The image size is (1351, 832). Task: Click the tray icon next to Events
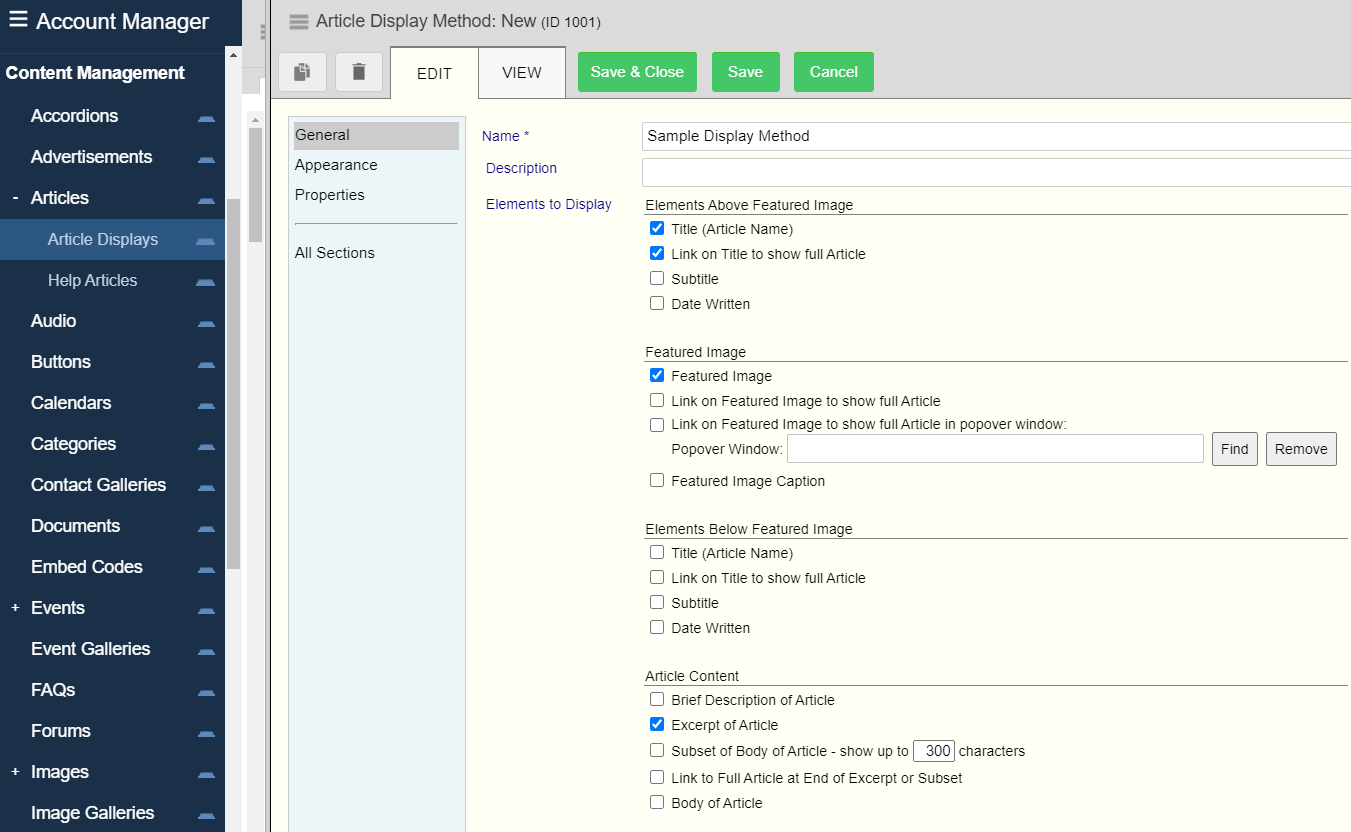(206, 609)
